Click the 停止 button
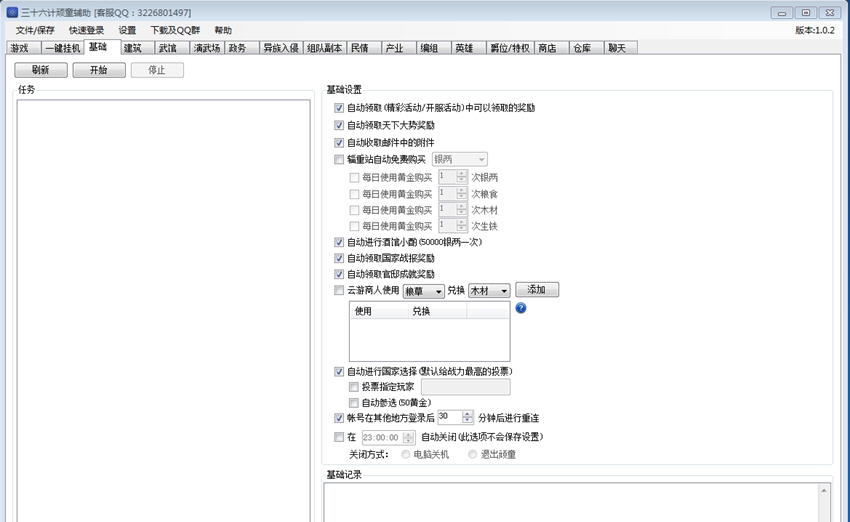850x522 pixels. (x=157, y=70)
